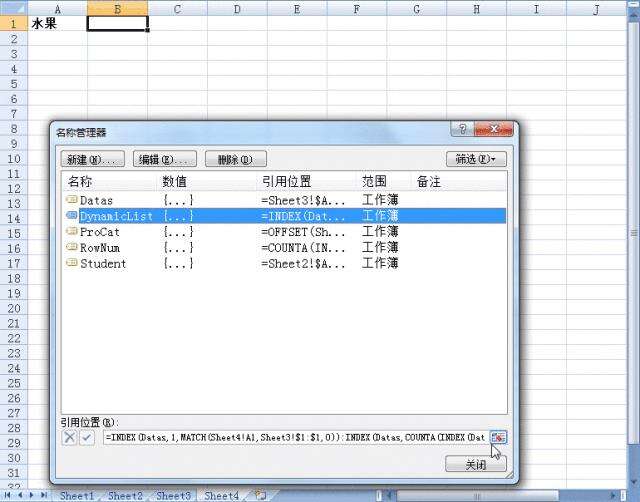Viewport: 640px width, 502px height.
Task: Select row 5 header
Action: click(14, 84)
